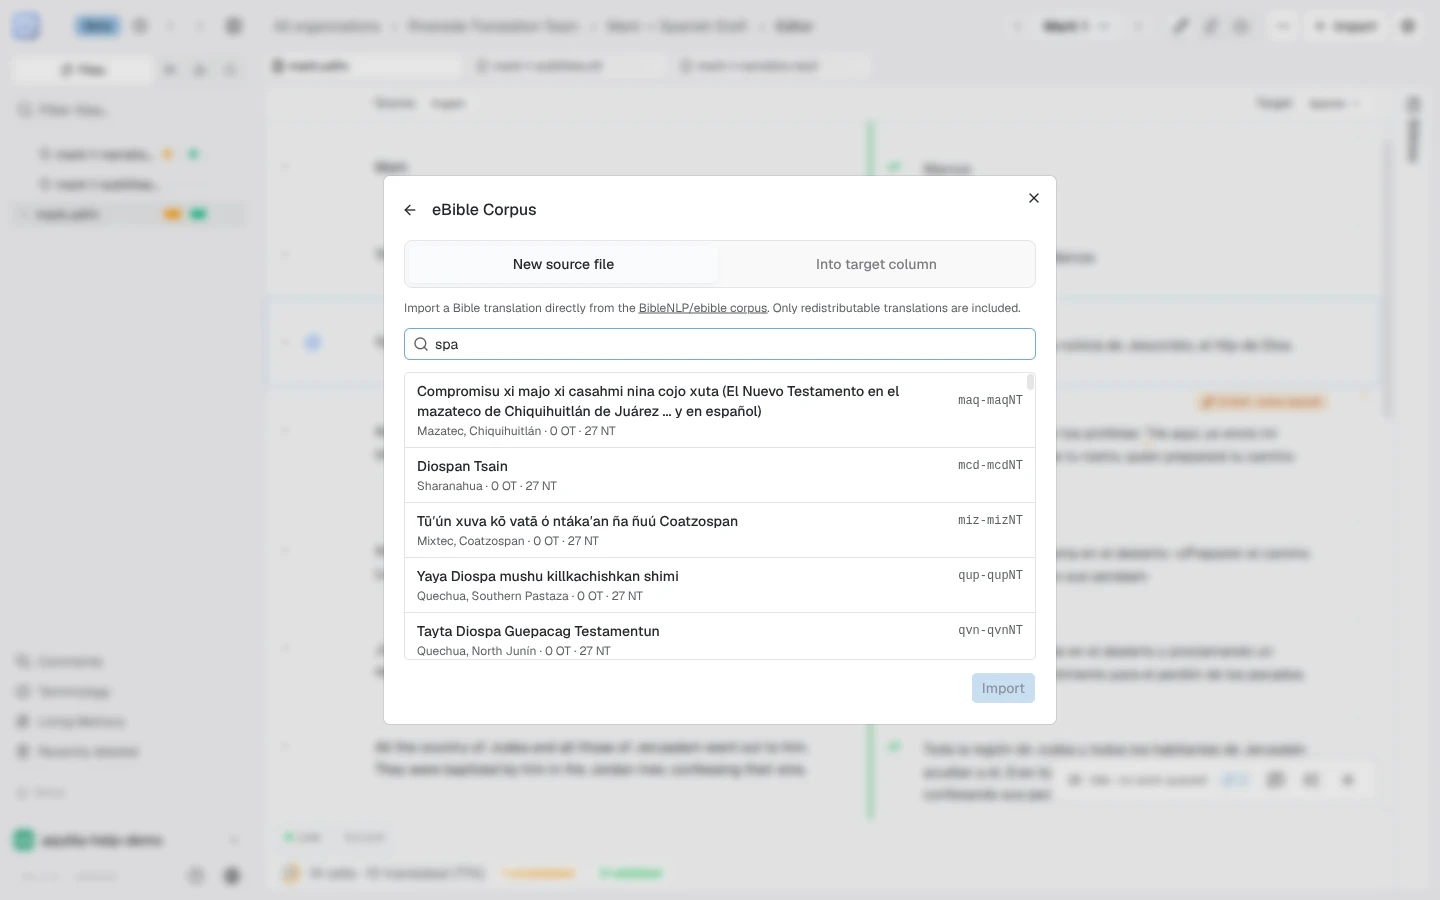Switch to the Into target column tab
Image resolution: width=1440 pixels, height=900 pixels.
[x=876, y=264]
